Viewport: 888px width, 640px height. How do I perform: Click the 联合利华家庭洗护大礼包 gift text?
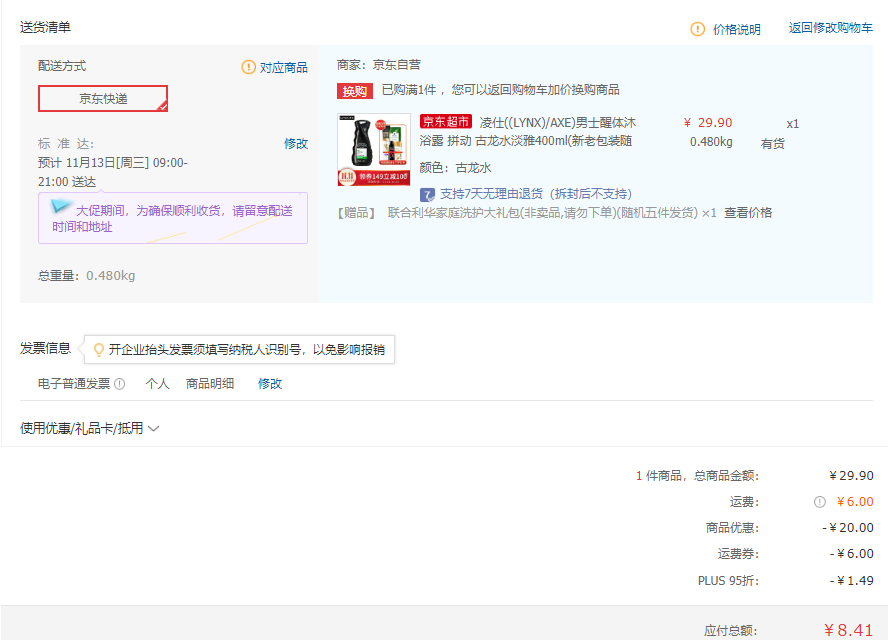(543, 213)
